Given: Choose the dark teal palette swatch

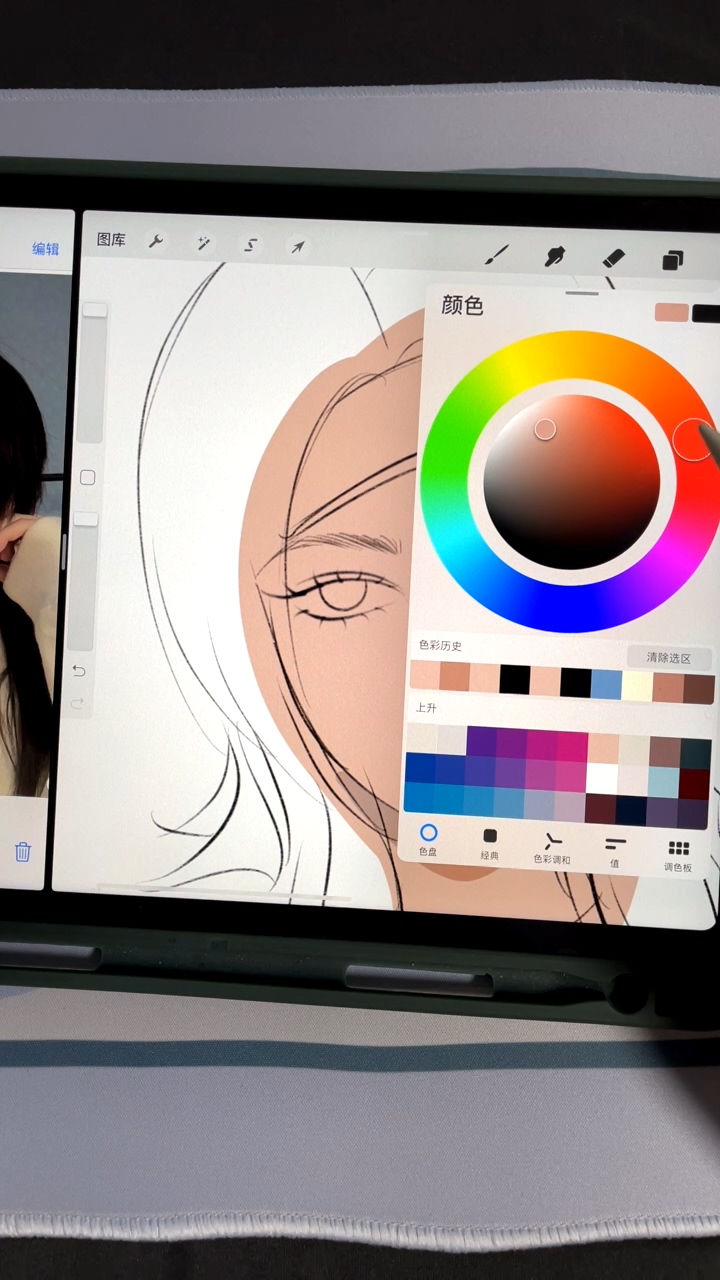Looking at the screenshot, I should (x=695, y=754).
